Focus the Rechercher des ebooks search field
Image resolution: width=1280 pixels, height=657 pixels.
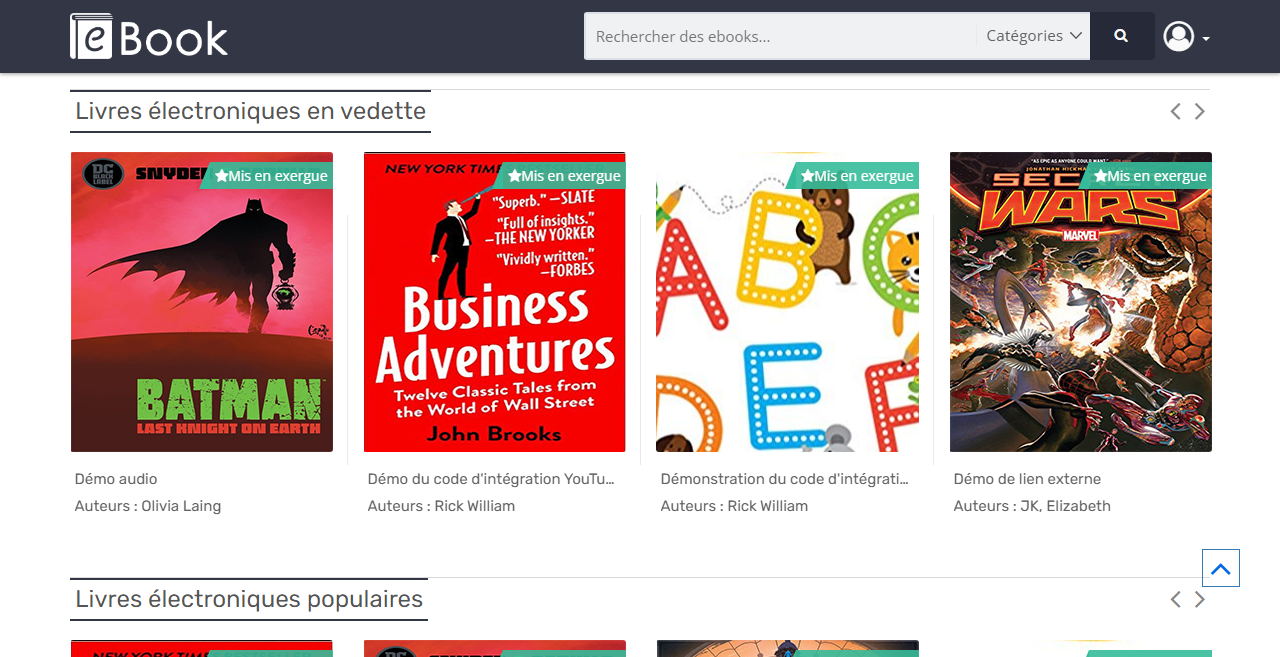(780, 36)
